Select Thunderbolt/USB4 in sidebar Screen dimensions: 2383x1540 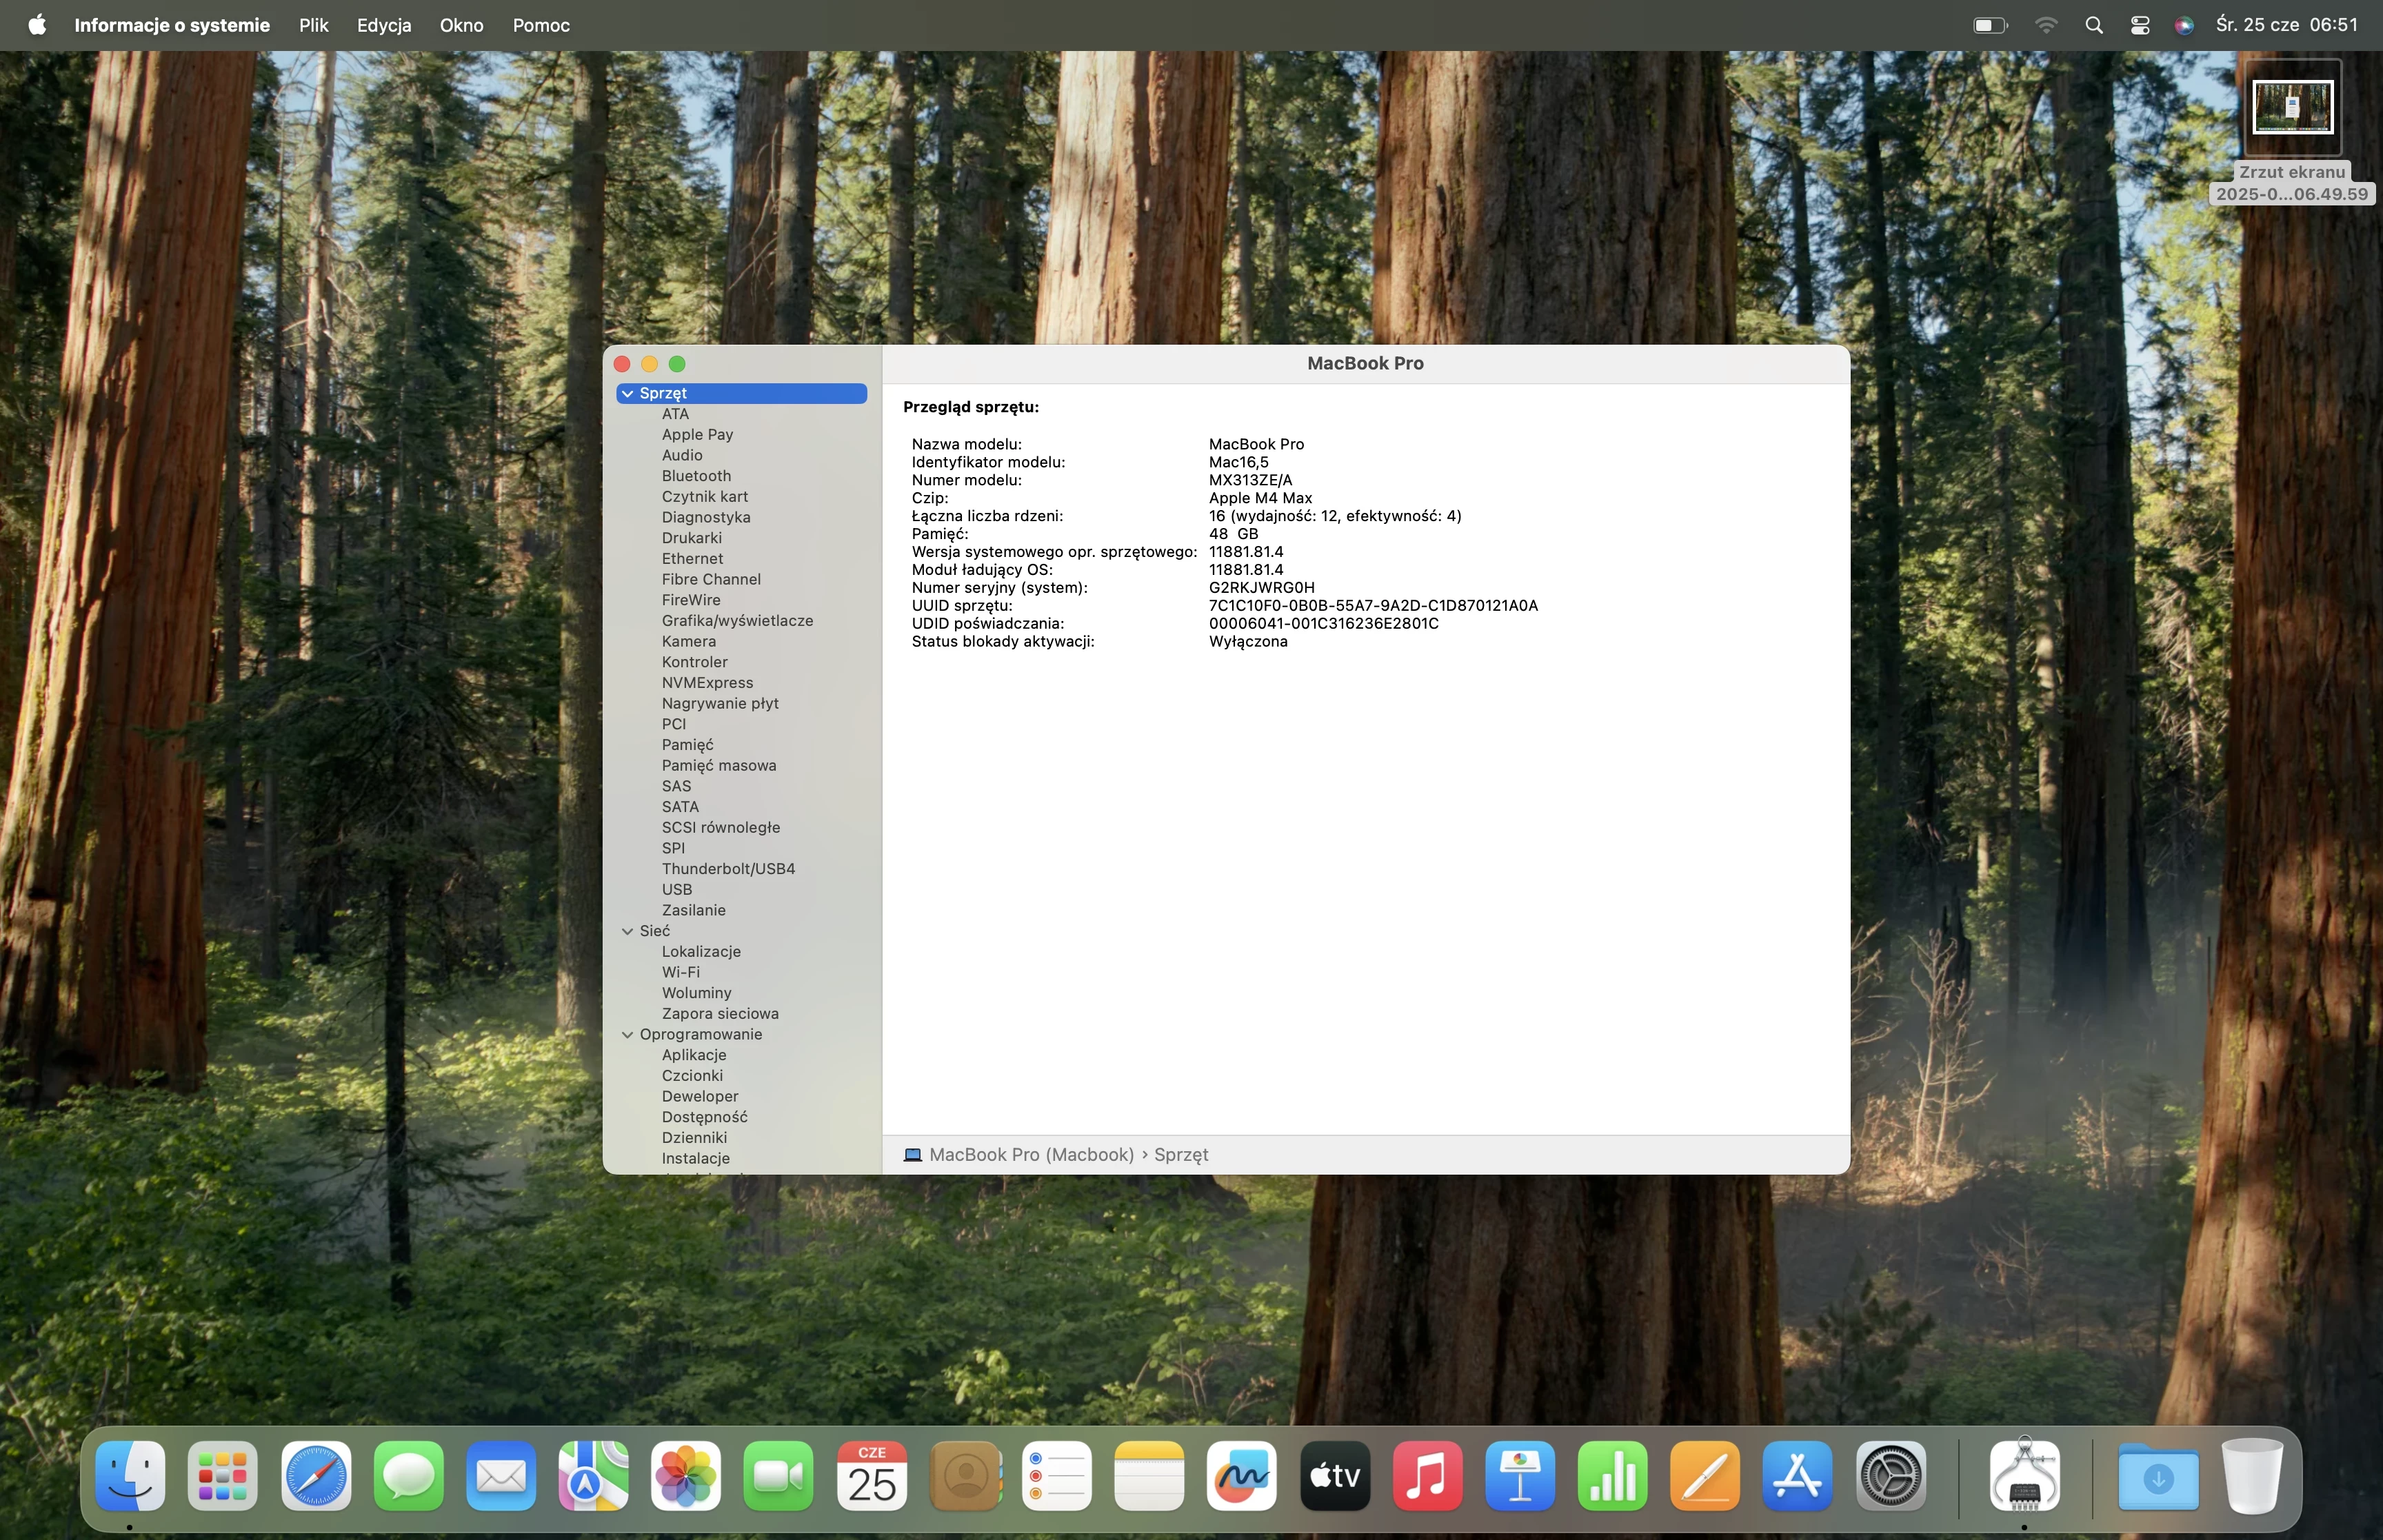[x=728, y=869]
